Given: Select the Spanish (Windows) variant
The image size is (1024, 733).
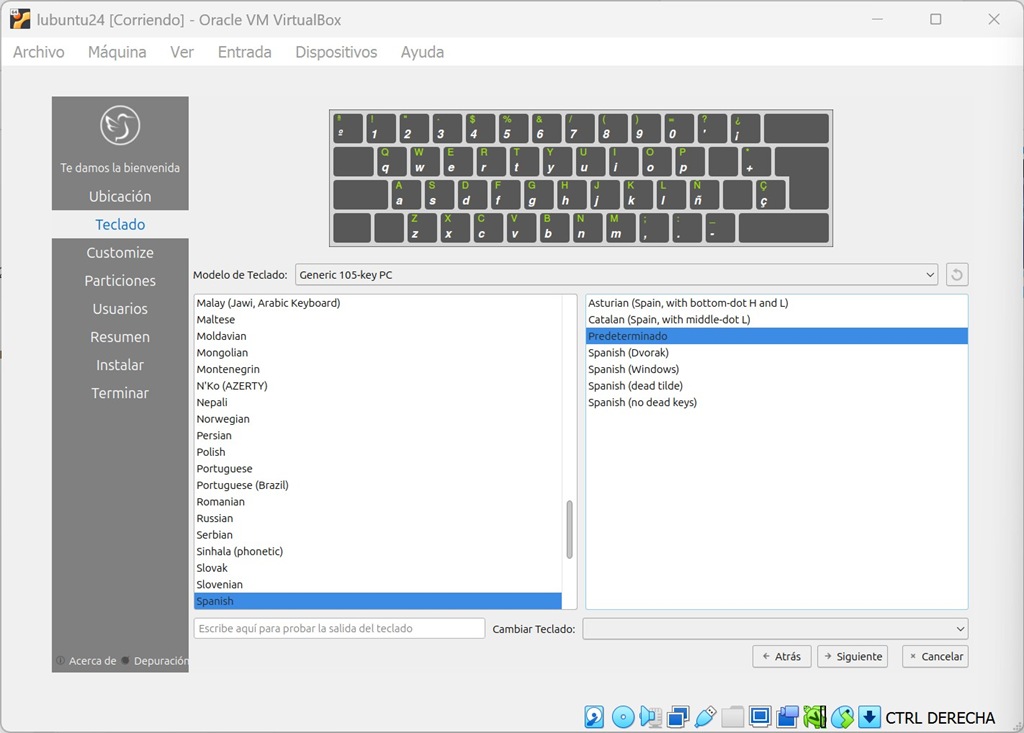Looking at the screenshot, I should pos(633,369).
